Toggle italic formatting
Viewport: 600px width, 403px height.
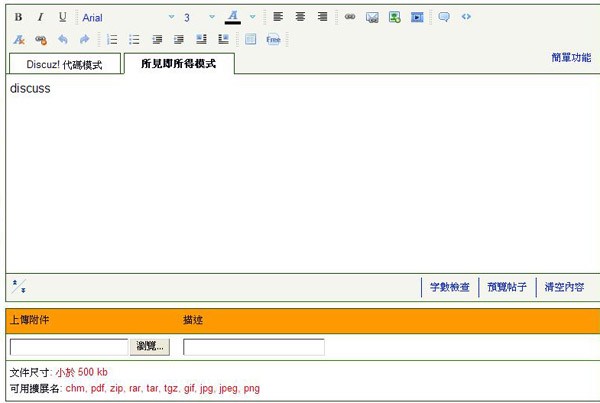tap(40, 17)
